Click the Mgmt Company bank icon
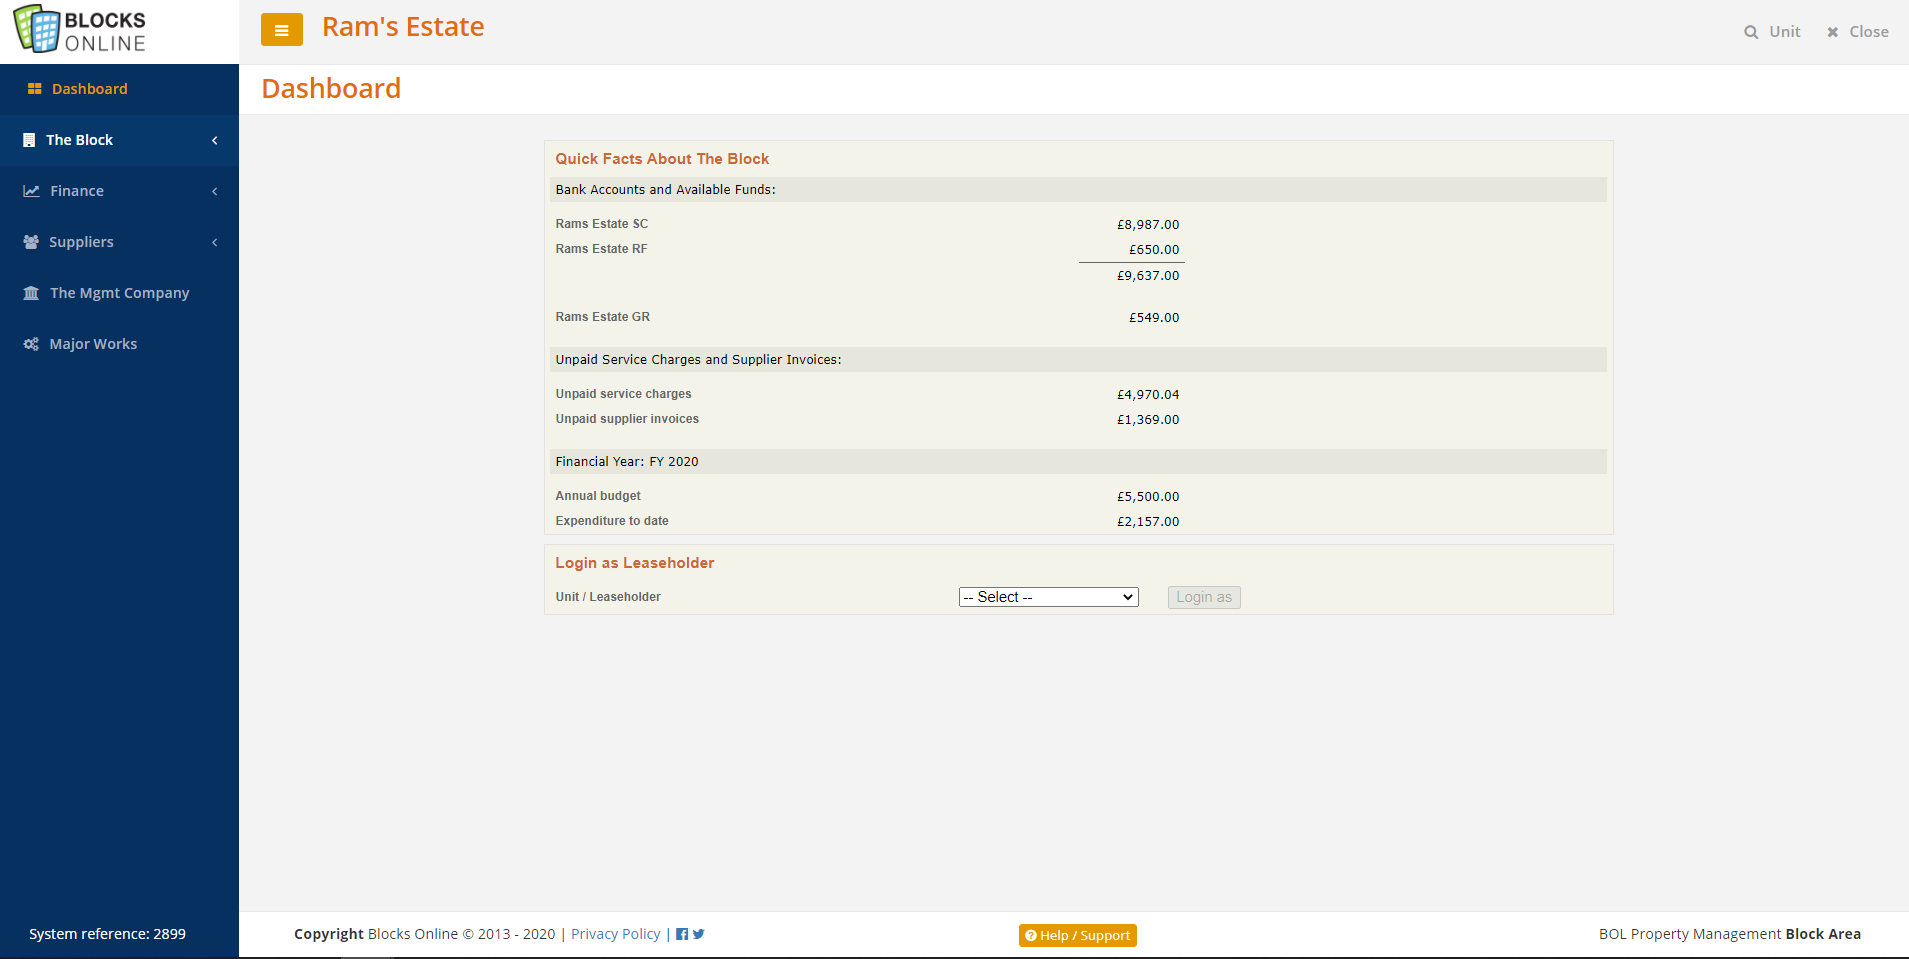Screen dimensions: 1909x959 pyautogui.click(x=29, y=293)
